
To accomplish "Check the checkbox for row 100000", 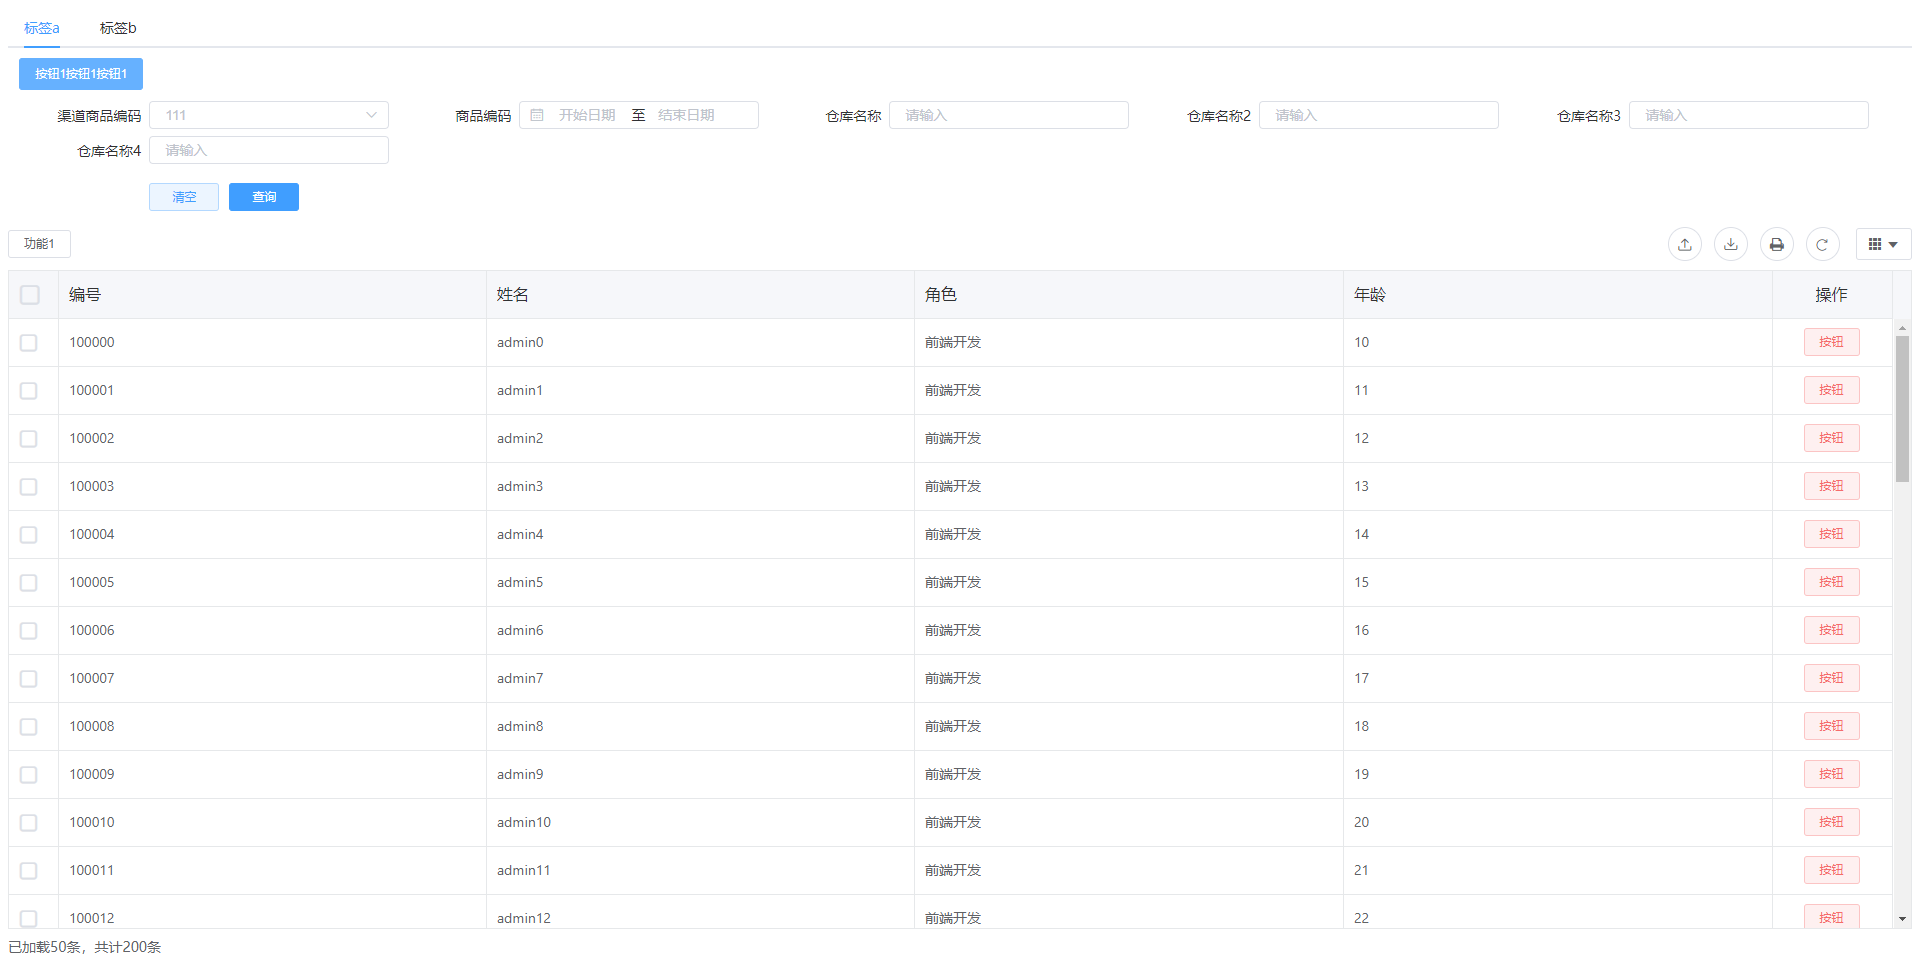I will point(29,343).
